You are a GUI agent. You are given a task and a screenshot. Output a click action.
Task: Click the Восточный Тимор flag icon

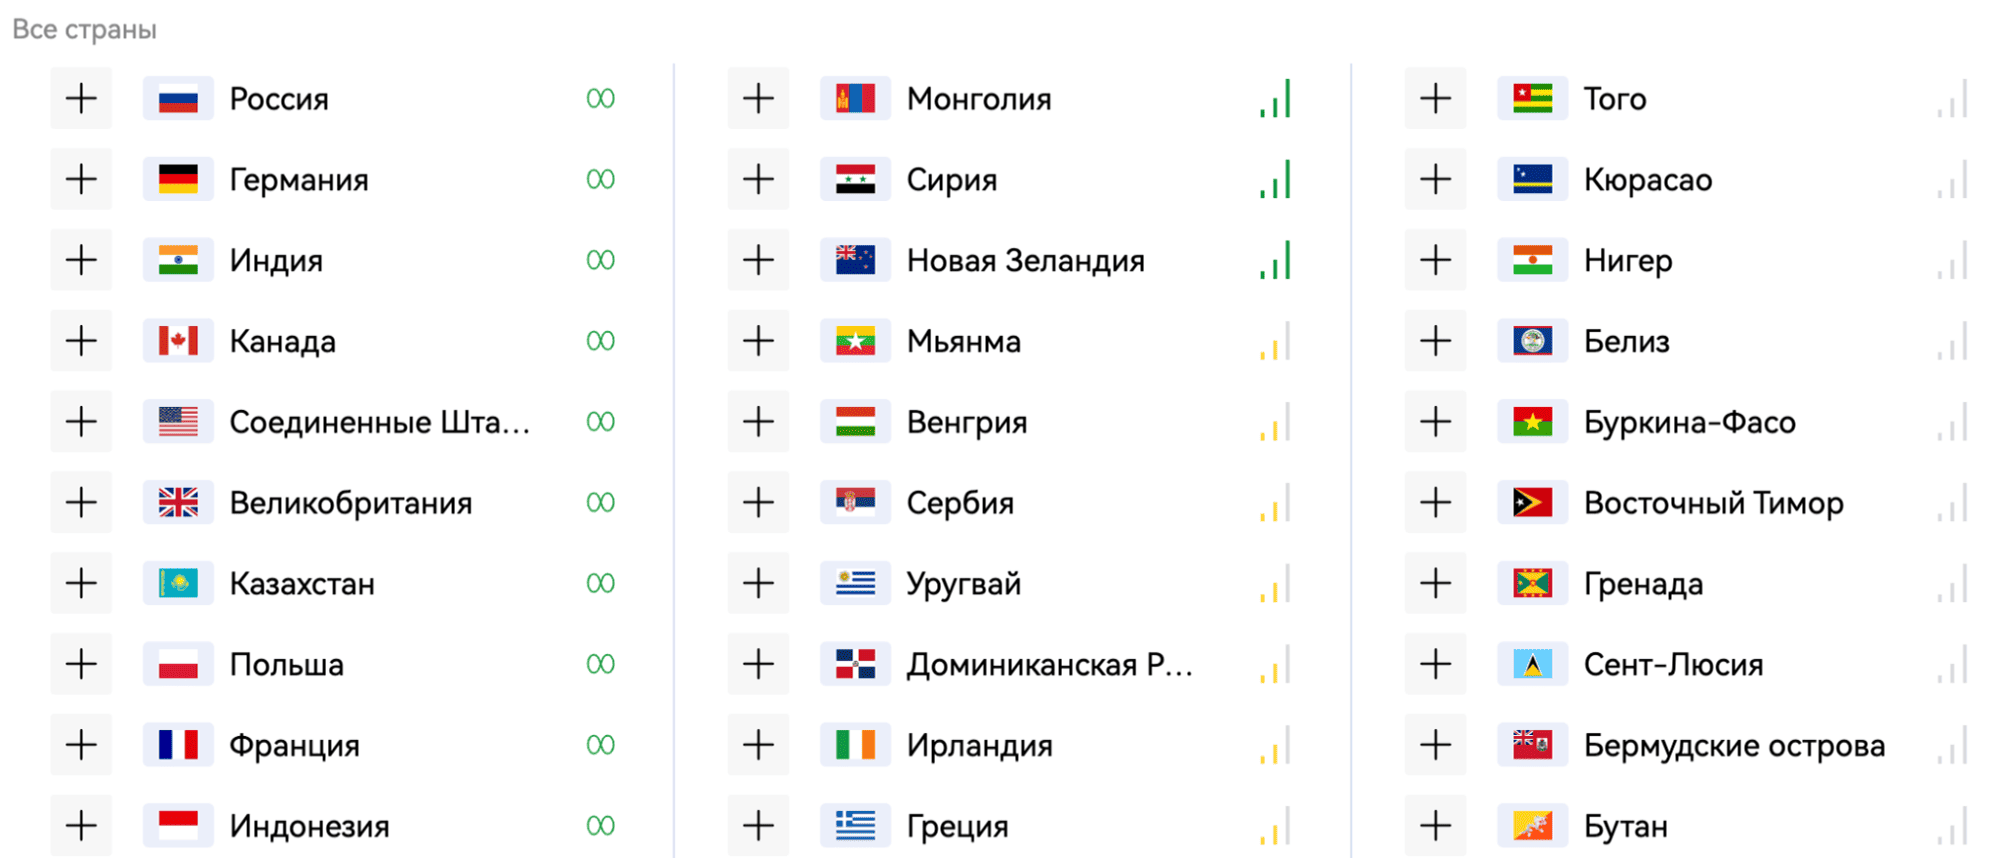point(1532,502)
